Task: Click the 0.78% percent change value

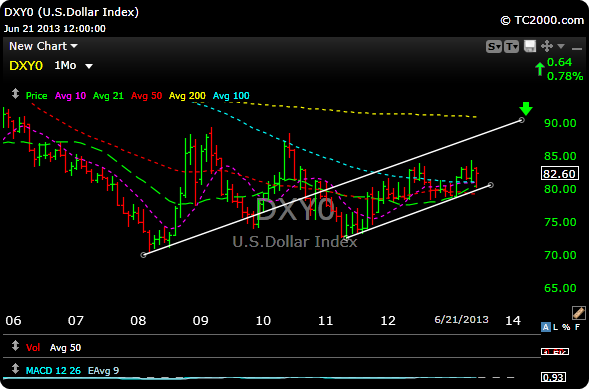Action: (565, 77)
